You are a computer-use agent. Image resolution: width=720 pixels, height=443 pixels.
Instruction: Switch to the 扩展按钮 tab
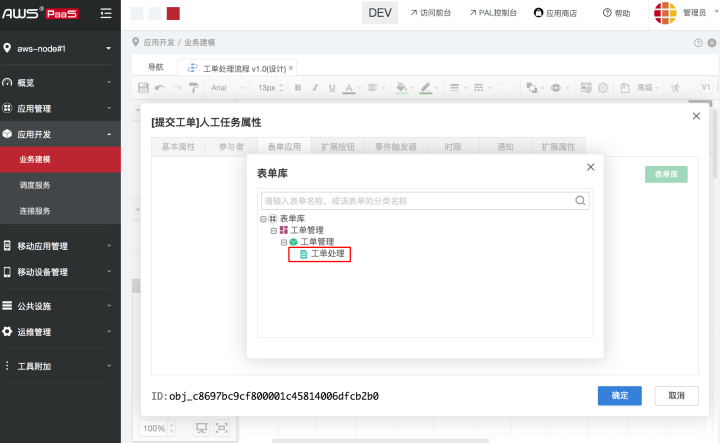[338, 147]
